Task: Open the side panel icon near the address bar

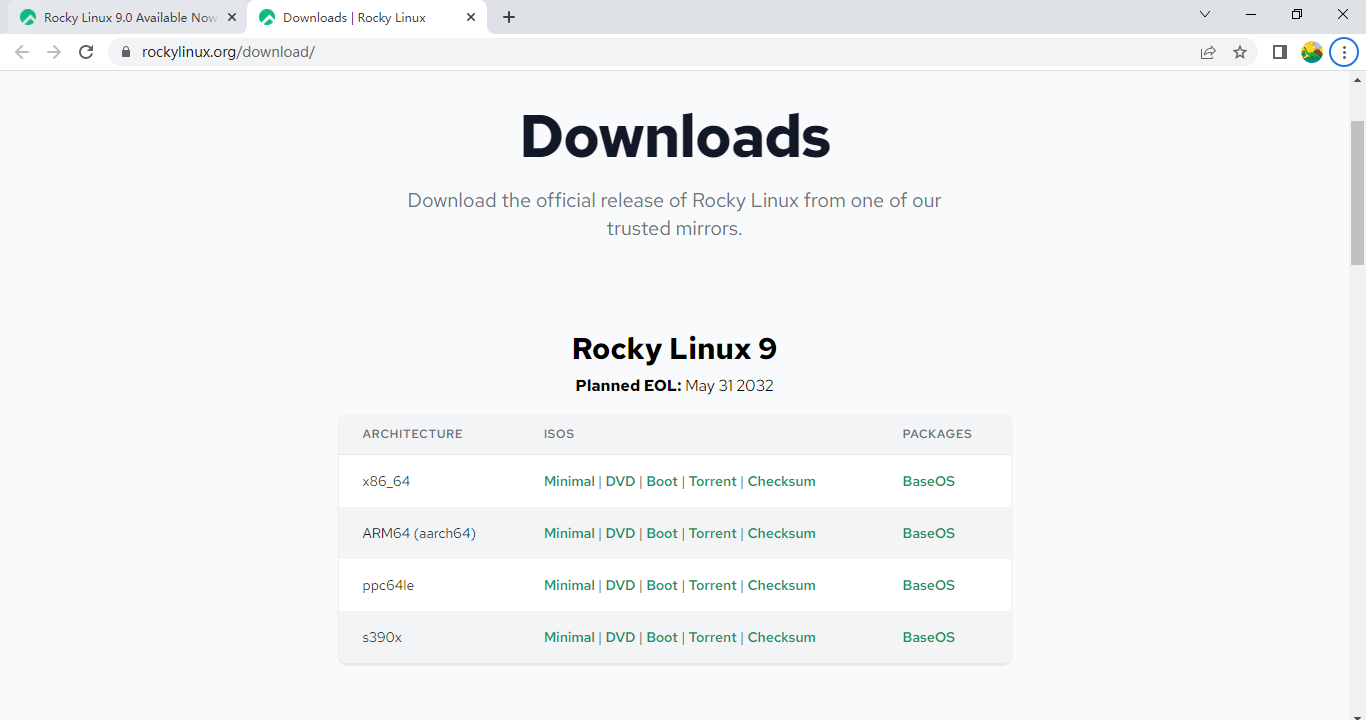Action: tap(1279, 51)
